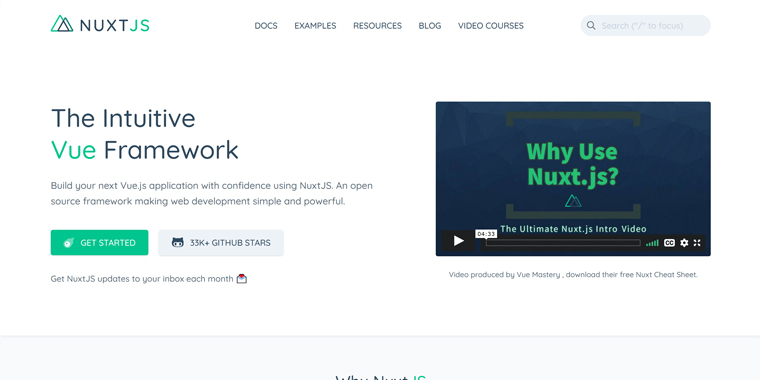Open the DOCS menu item

click(x=266, y=26)
